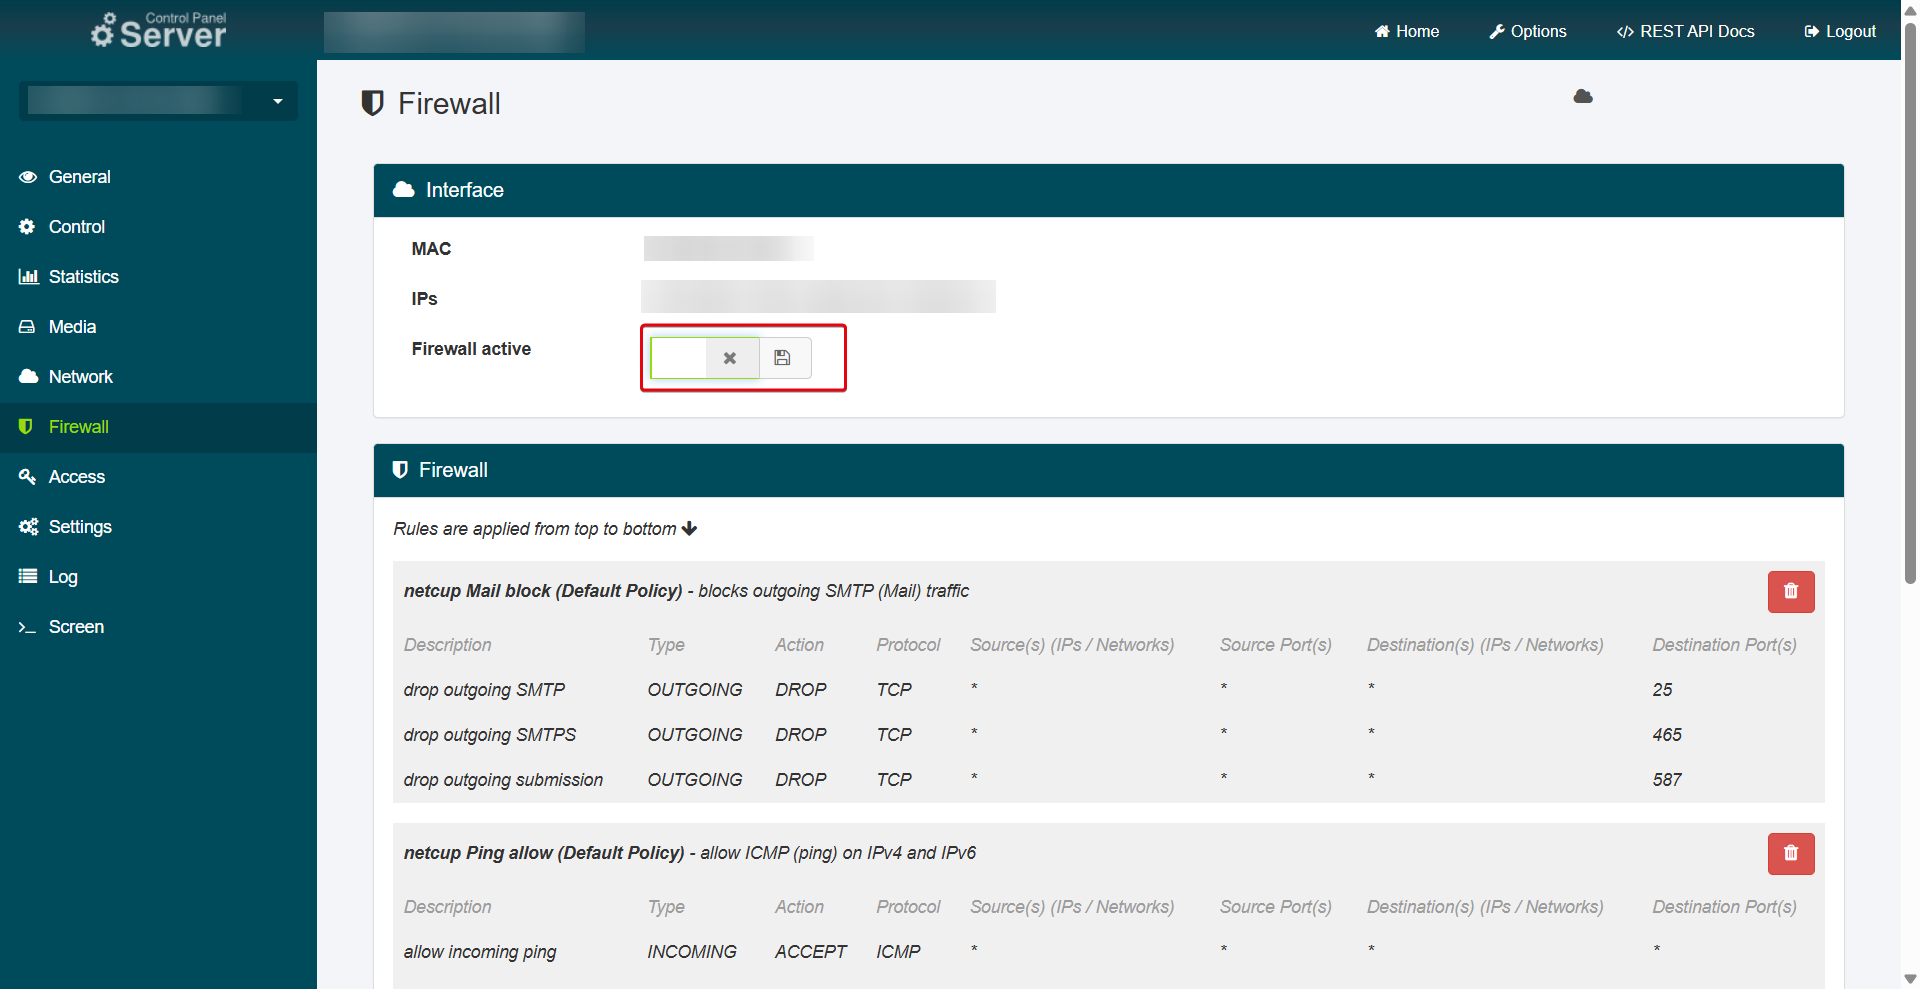
Task: Open the Options menu
Action: click(x=1527, y=31)
